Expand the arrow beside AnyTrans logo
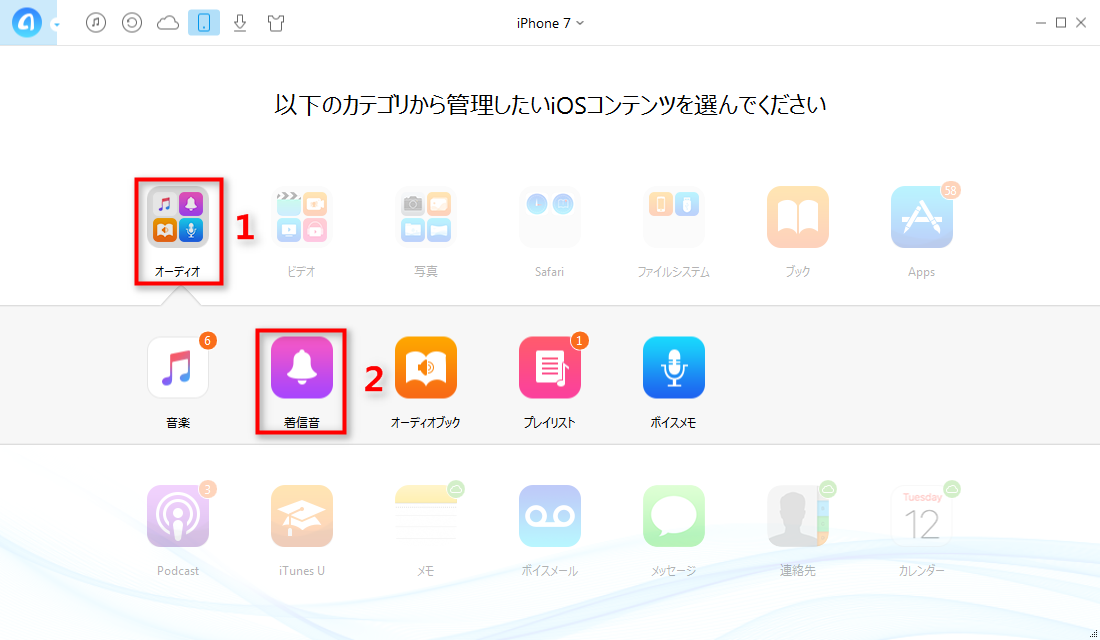 click(x=55, y=25)
